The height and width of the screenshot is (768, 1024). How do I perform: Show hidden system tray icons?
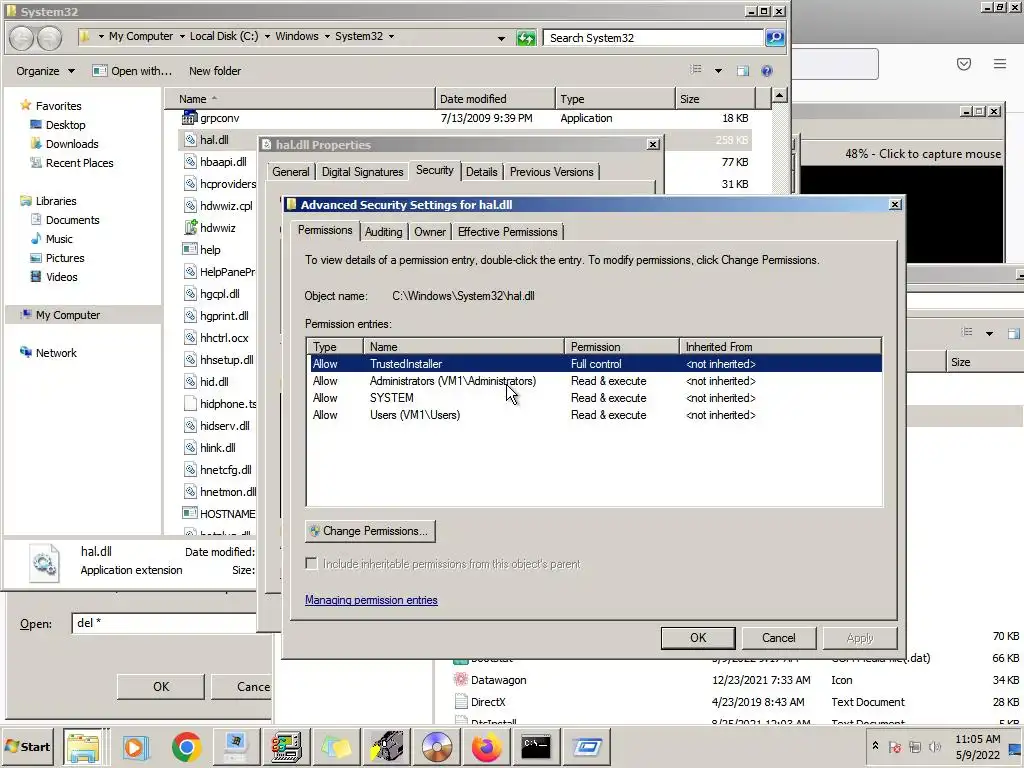875,746
